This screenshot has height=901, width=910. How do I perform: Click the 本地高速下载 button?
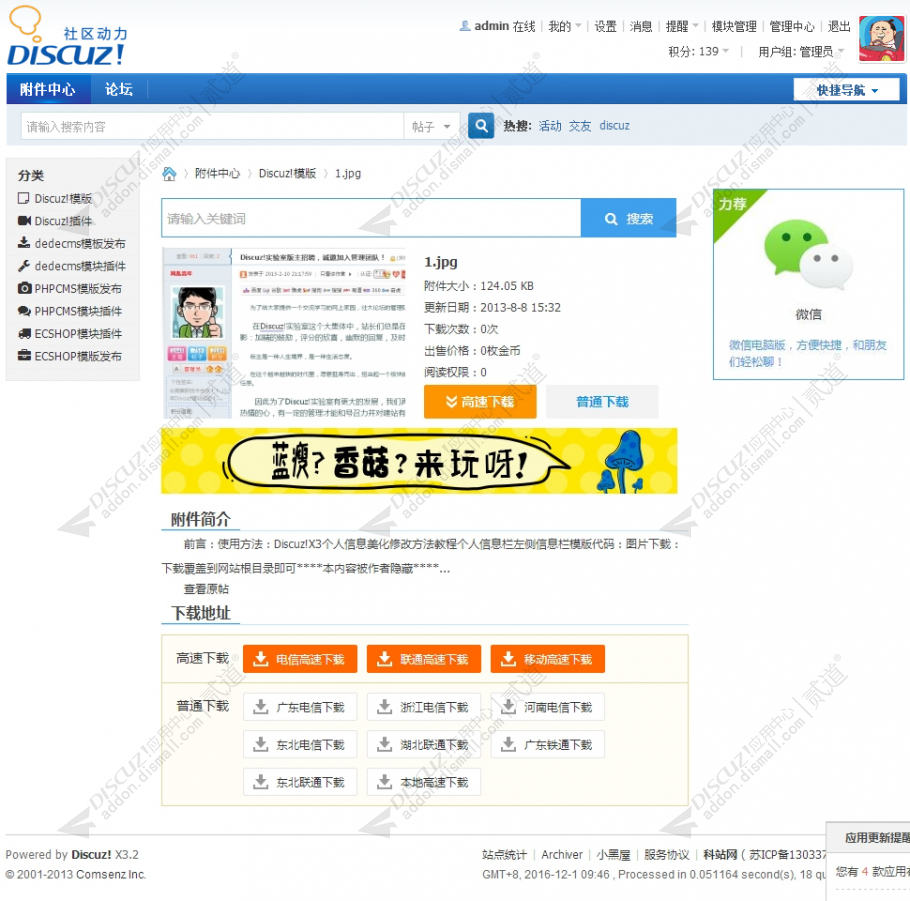(x=424, y=782)
